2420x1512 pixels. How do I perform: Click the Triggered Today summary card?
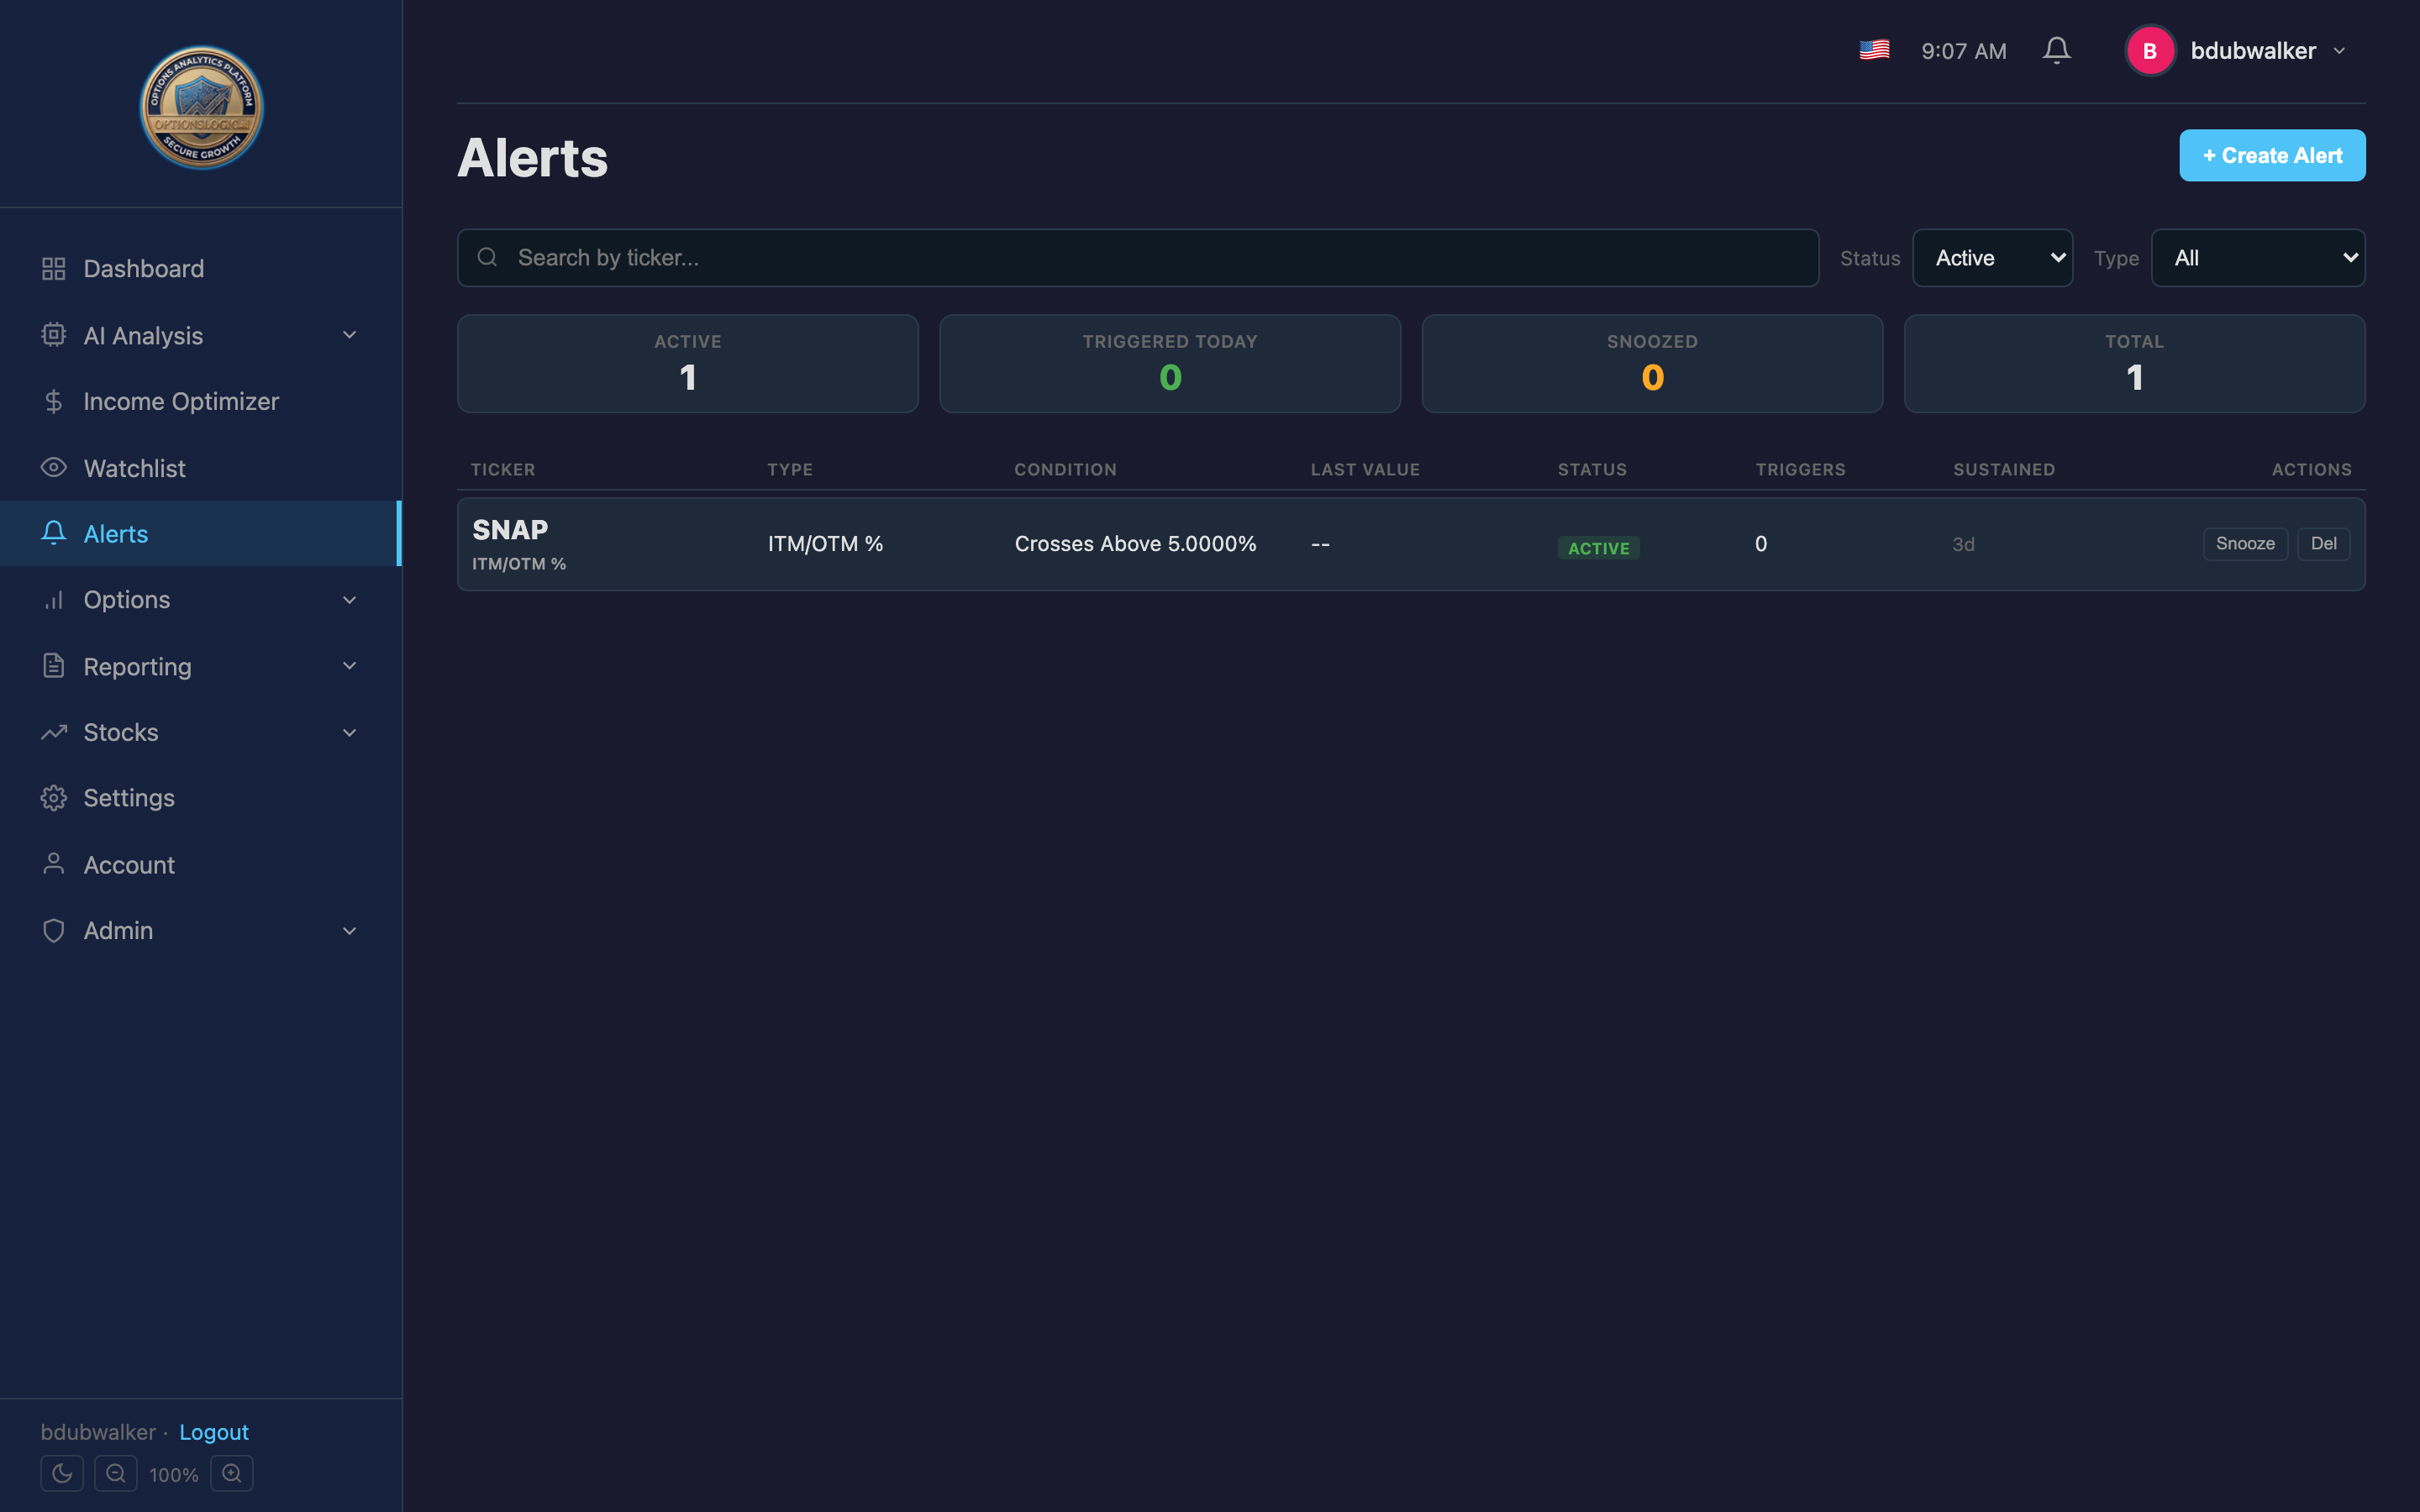tap(1170, 364)
